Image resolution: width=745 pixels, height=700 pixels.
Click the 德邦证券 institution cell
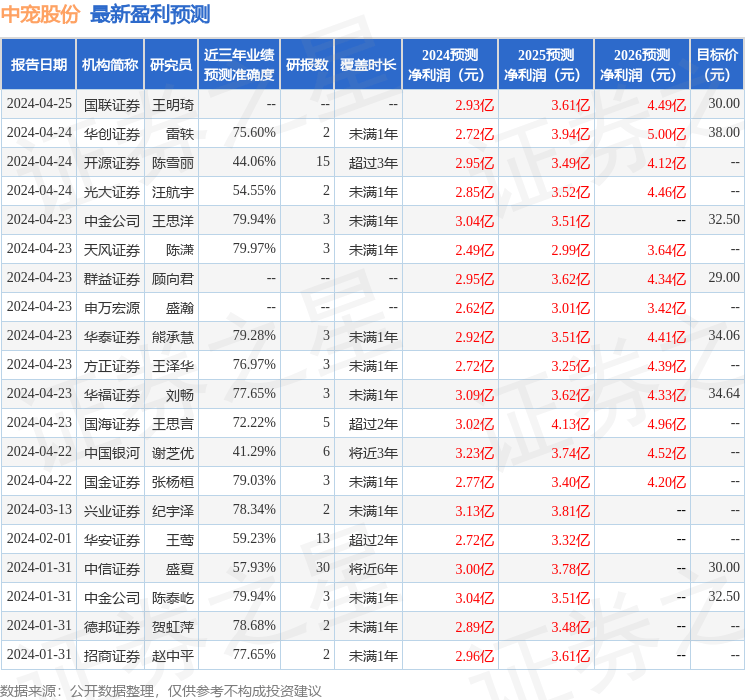click(x=112, y=627)
